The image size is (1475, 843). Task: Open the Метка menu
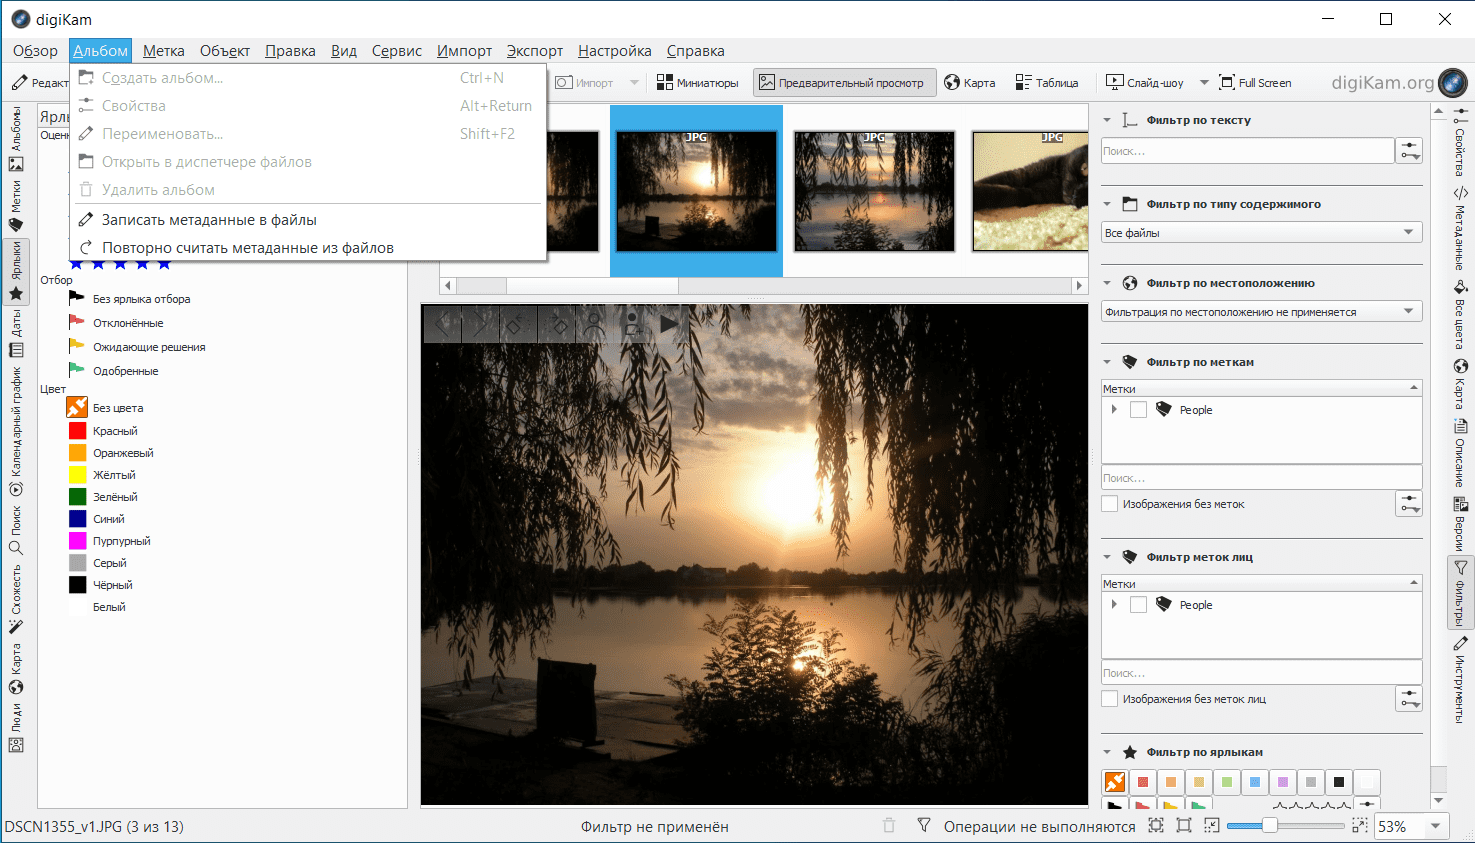click(x=164, y=51)
